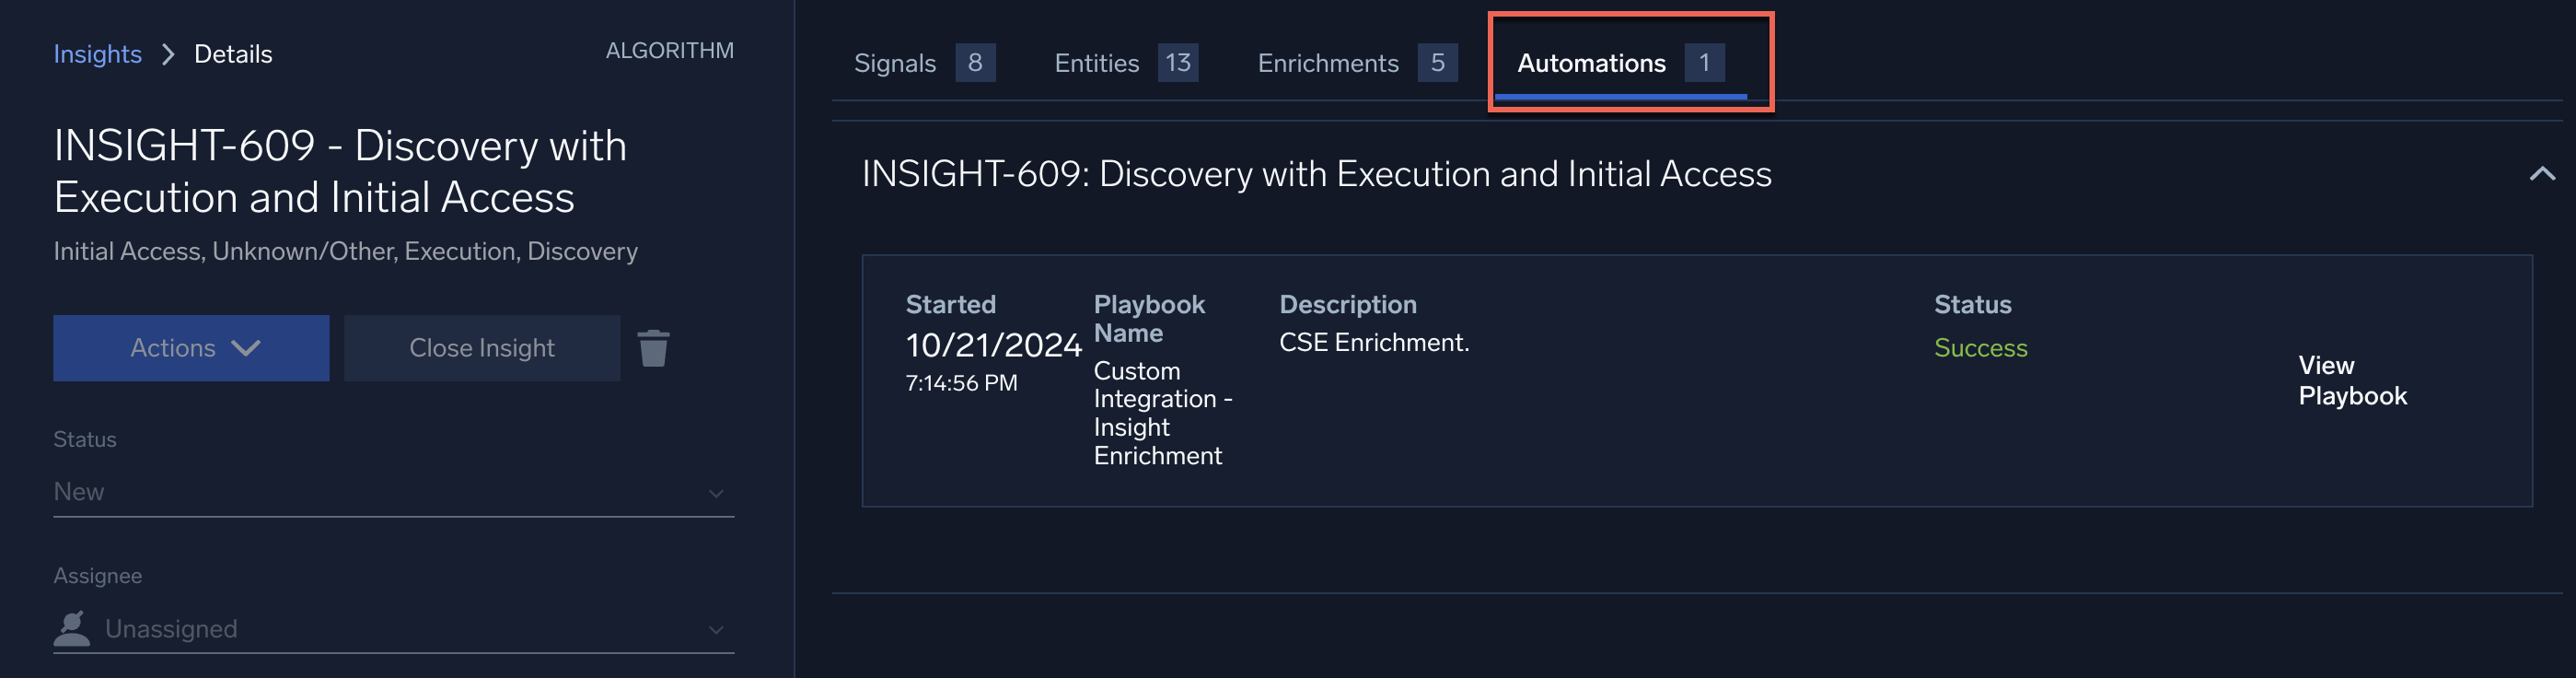Collapse the INSIGHT-609 automation section
This screenshot has width=2576, height=678.
click(2541, 174)
